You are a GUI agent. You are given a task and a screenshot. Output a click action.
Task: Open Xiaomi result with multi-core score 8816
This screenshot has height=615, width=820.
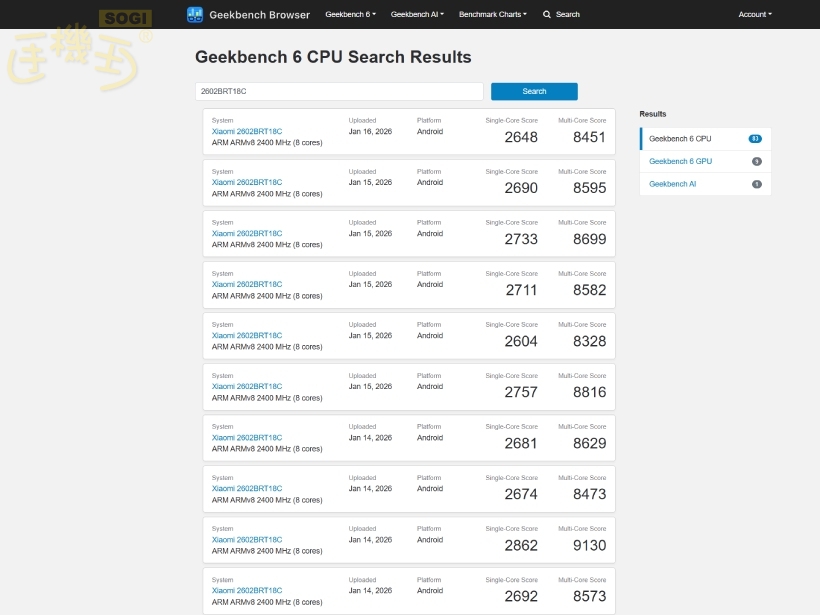coord(247,386)
